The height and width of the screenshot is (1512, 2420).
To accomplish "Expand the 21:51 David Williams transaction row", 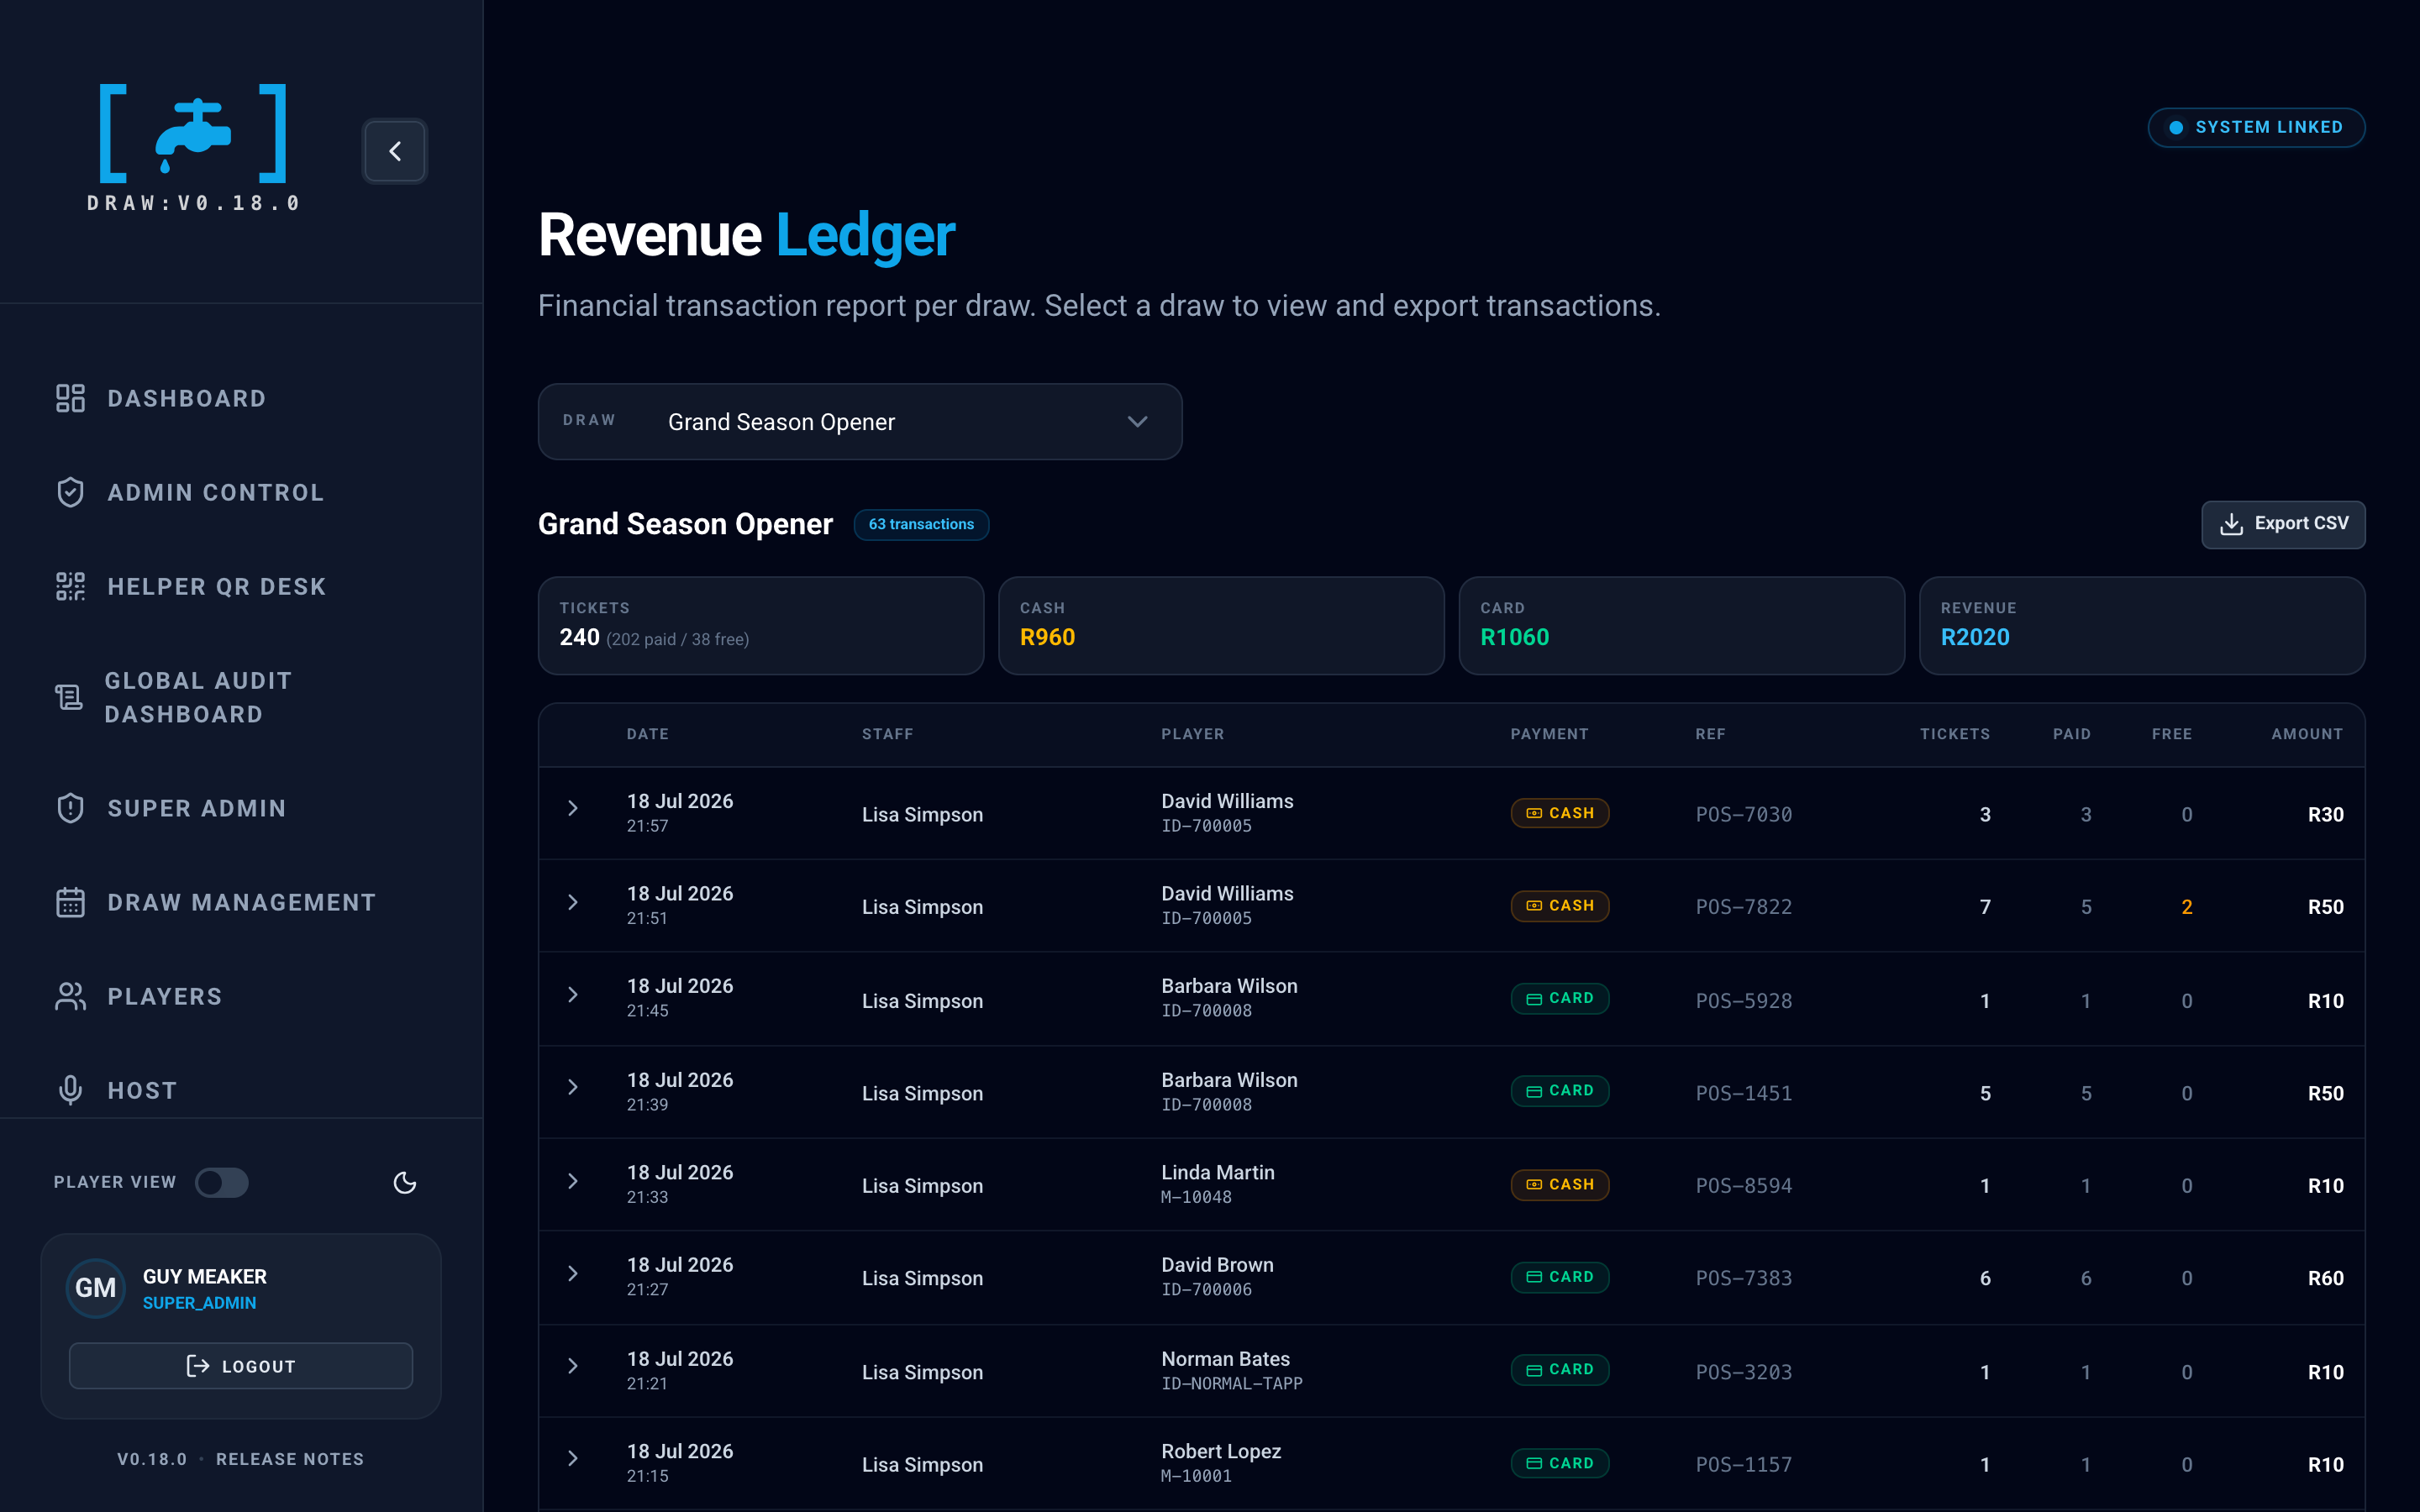I will (573, 902).
